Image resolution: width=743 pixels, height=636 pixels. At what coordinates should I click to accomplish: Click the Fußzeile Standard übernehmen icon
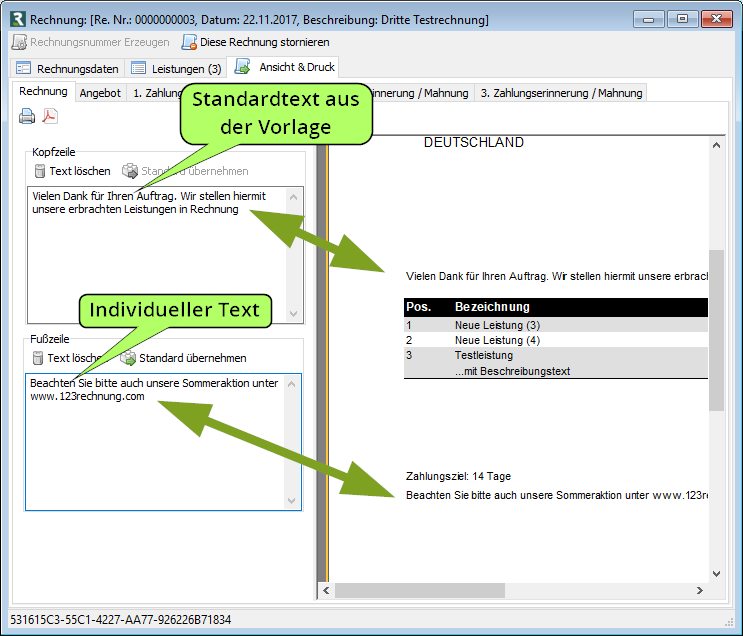(x=128, y=358)
